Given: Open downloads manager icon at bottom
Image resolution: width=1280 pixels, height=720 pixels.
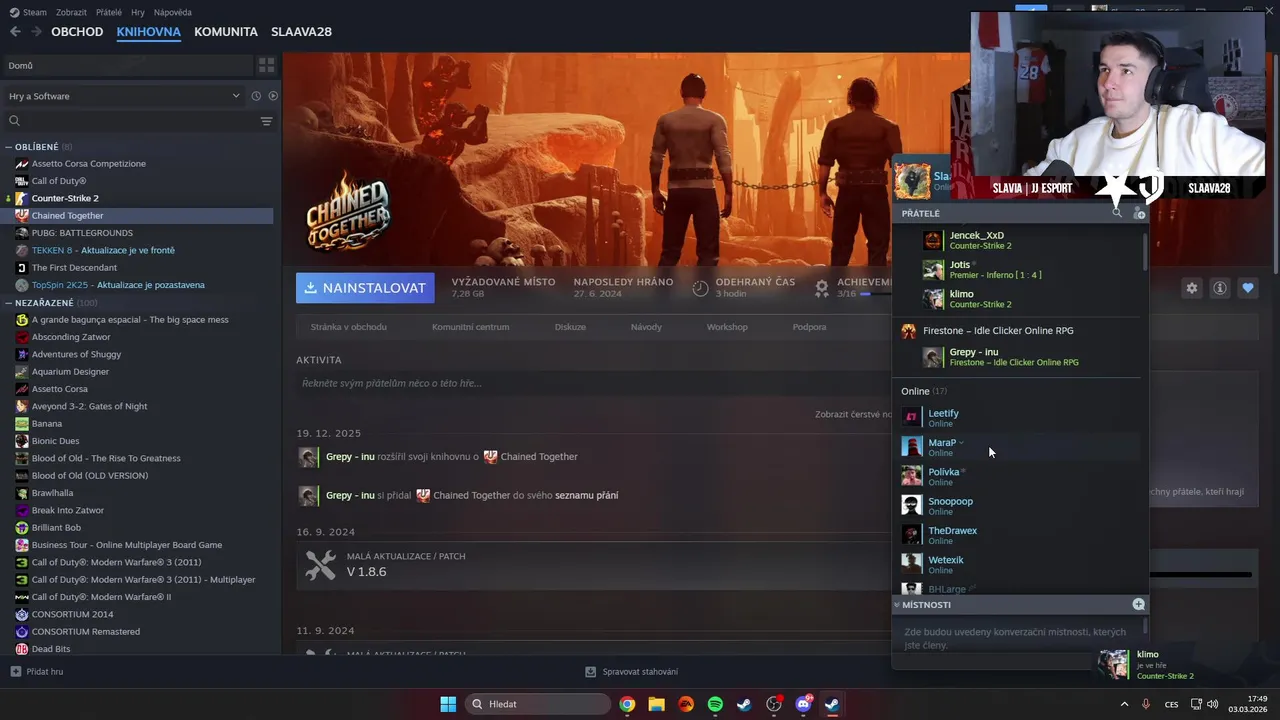Looking at the screenshot, I should pyautogui.click(x=592, y=672).
